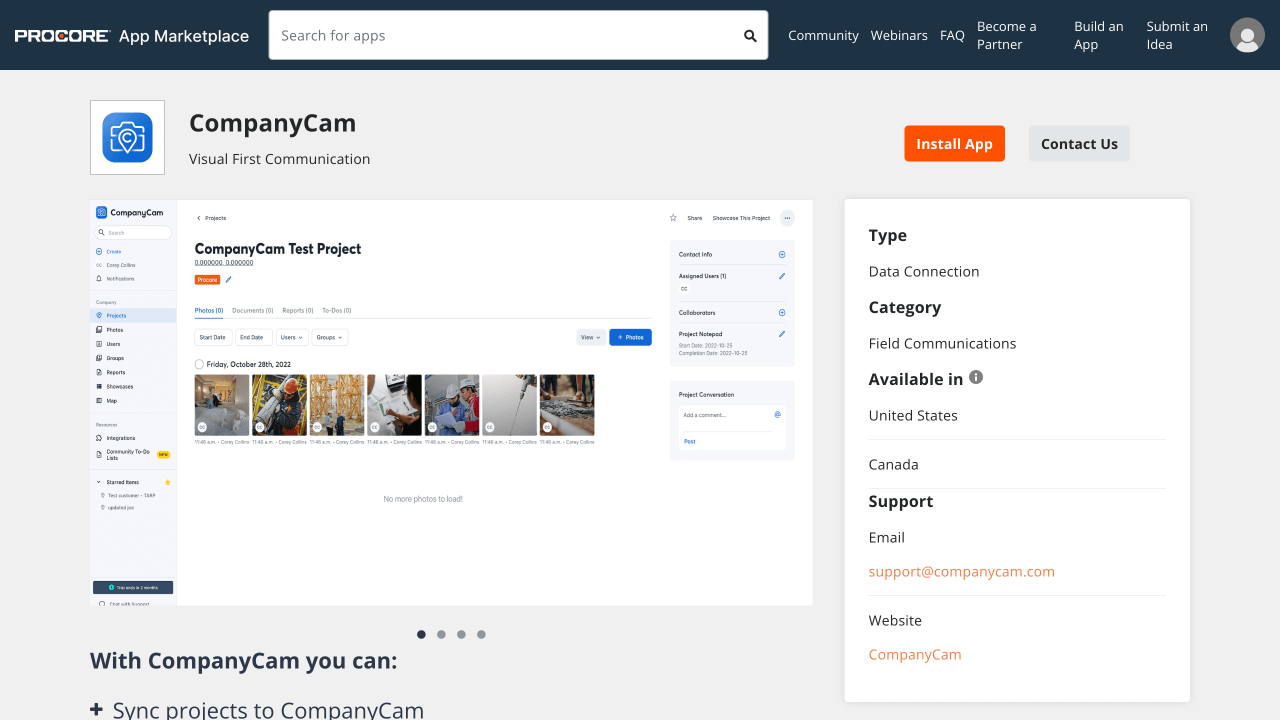The height and width of the screenshot is (720, 1280).
Task: Click Canada in Available in
Action: [x=894, y=465]
